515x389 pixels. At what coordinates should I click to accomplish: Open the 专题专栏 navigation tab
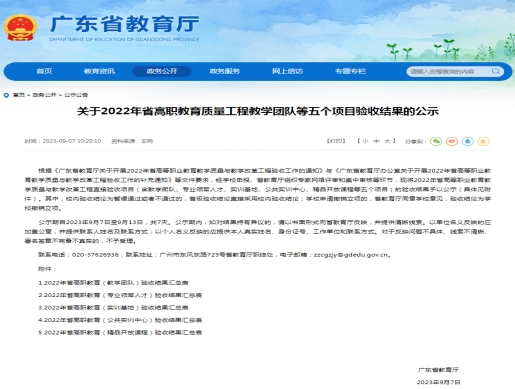(350, 71)
